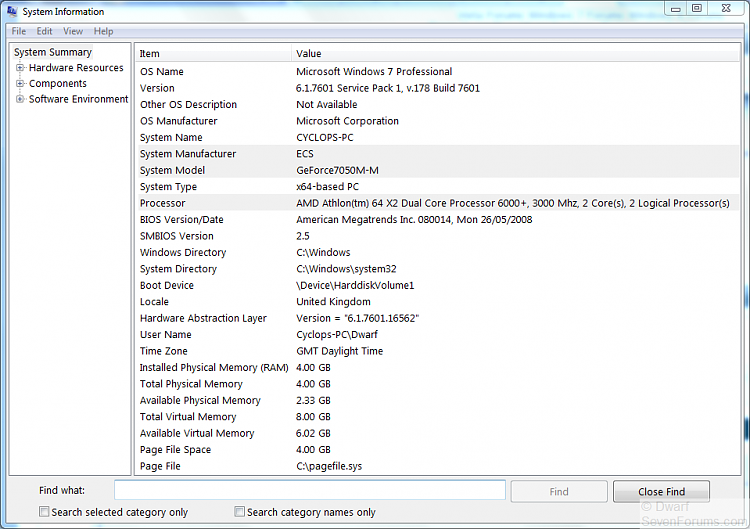Screen dimensions: 750x529
Task: Click the Time Zone row label
Action: tap(164, 351)
